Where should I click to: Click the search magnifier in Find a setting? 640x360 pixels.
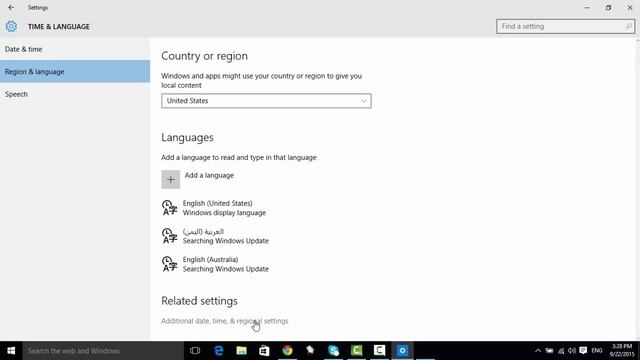pos(628,27)
